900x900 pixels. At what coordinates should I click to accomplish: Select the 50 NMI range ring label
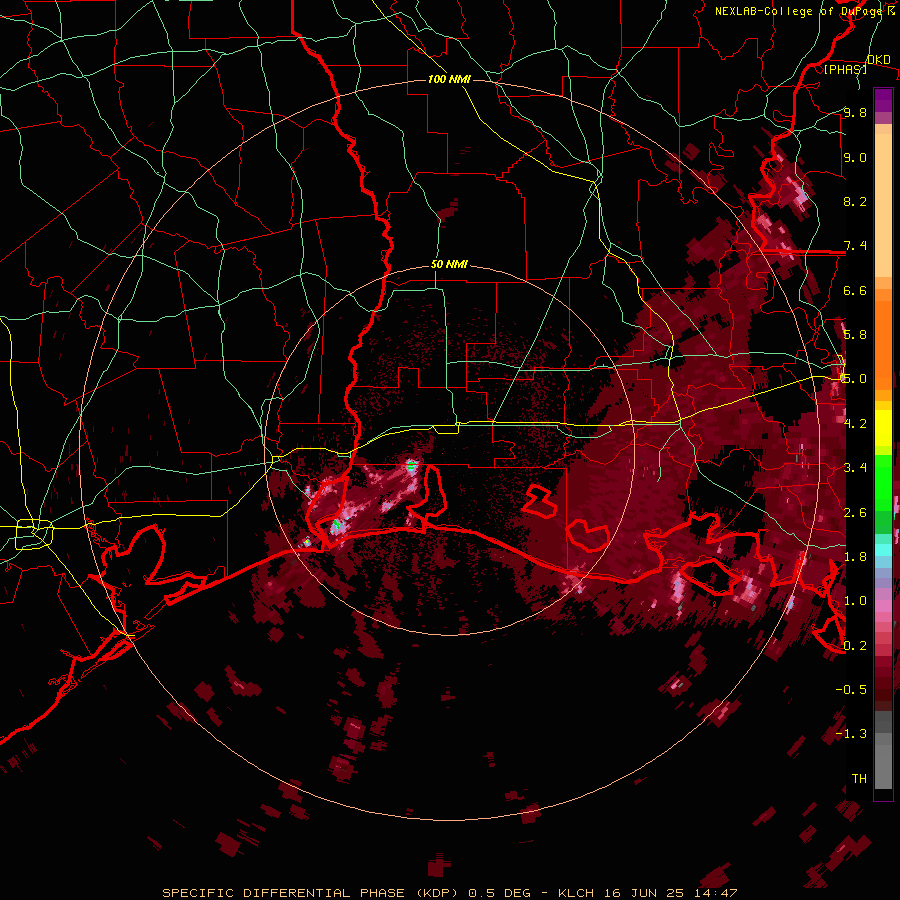449,265
